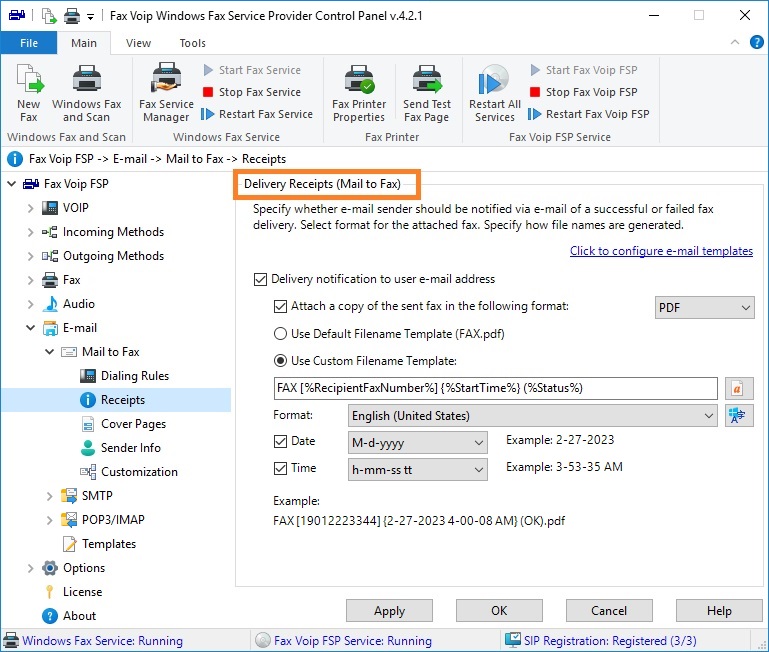The image size is (769, 652).
Task: Switch to the Tools ribbon tab
Action: [192, 43]
